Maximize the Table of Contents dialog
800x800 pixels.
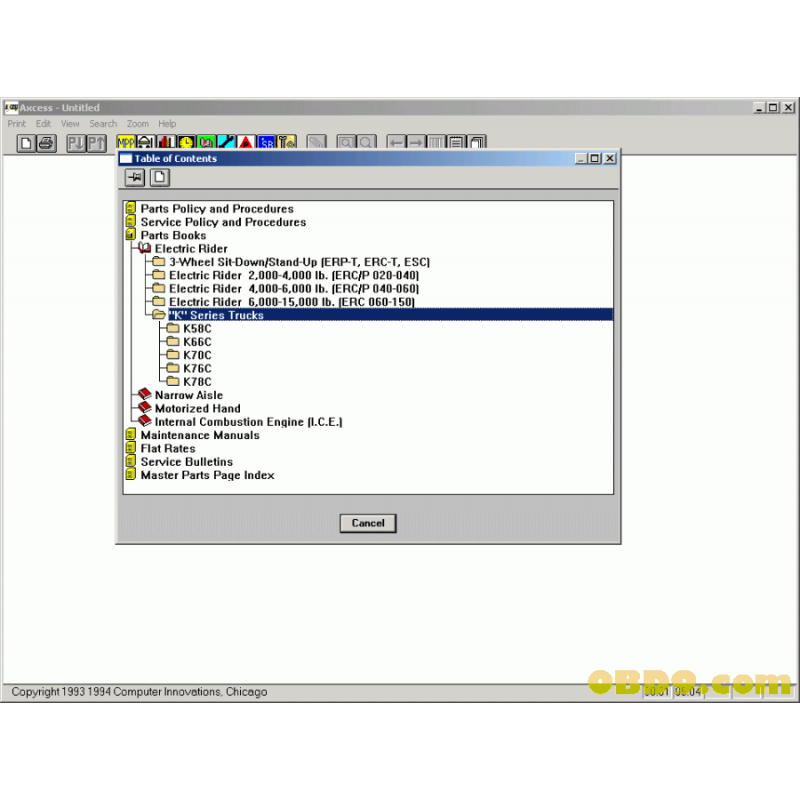point(595,158)
